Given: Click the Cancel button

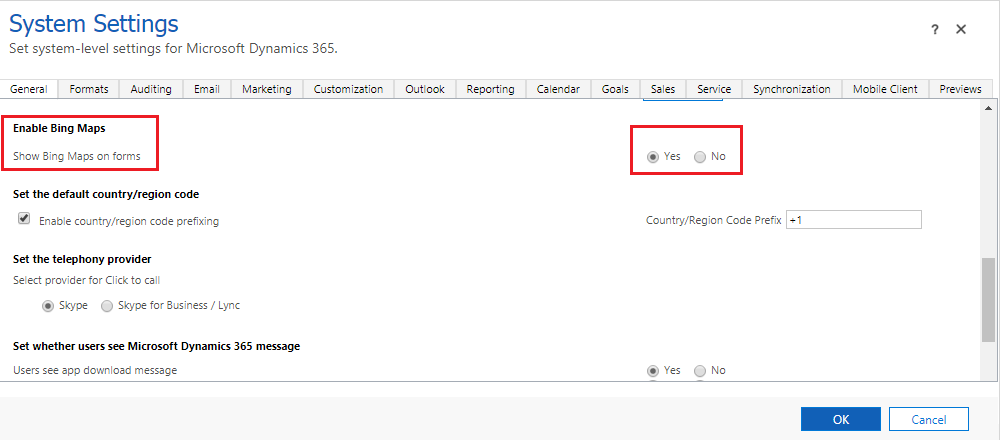Looking at the screenshot, I should (929, 419).
